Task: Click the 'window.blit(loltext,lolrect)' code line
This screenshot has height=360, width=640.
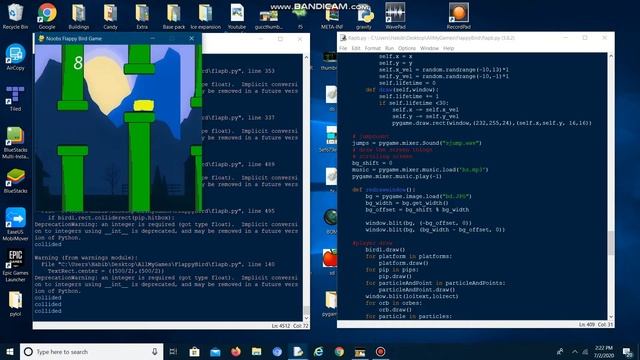Action: (411, 296)
